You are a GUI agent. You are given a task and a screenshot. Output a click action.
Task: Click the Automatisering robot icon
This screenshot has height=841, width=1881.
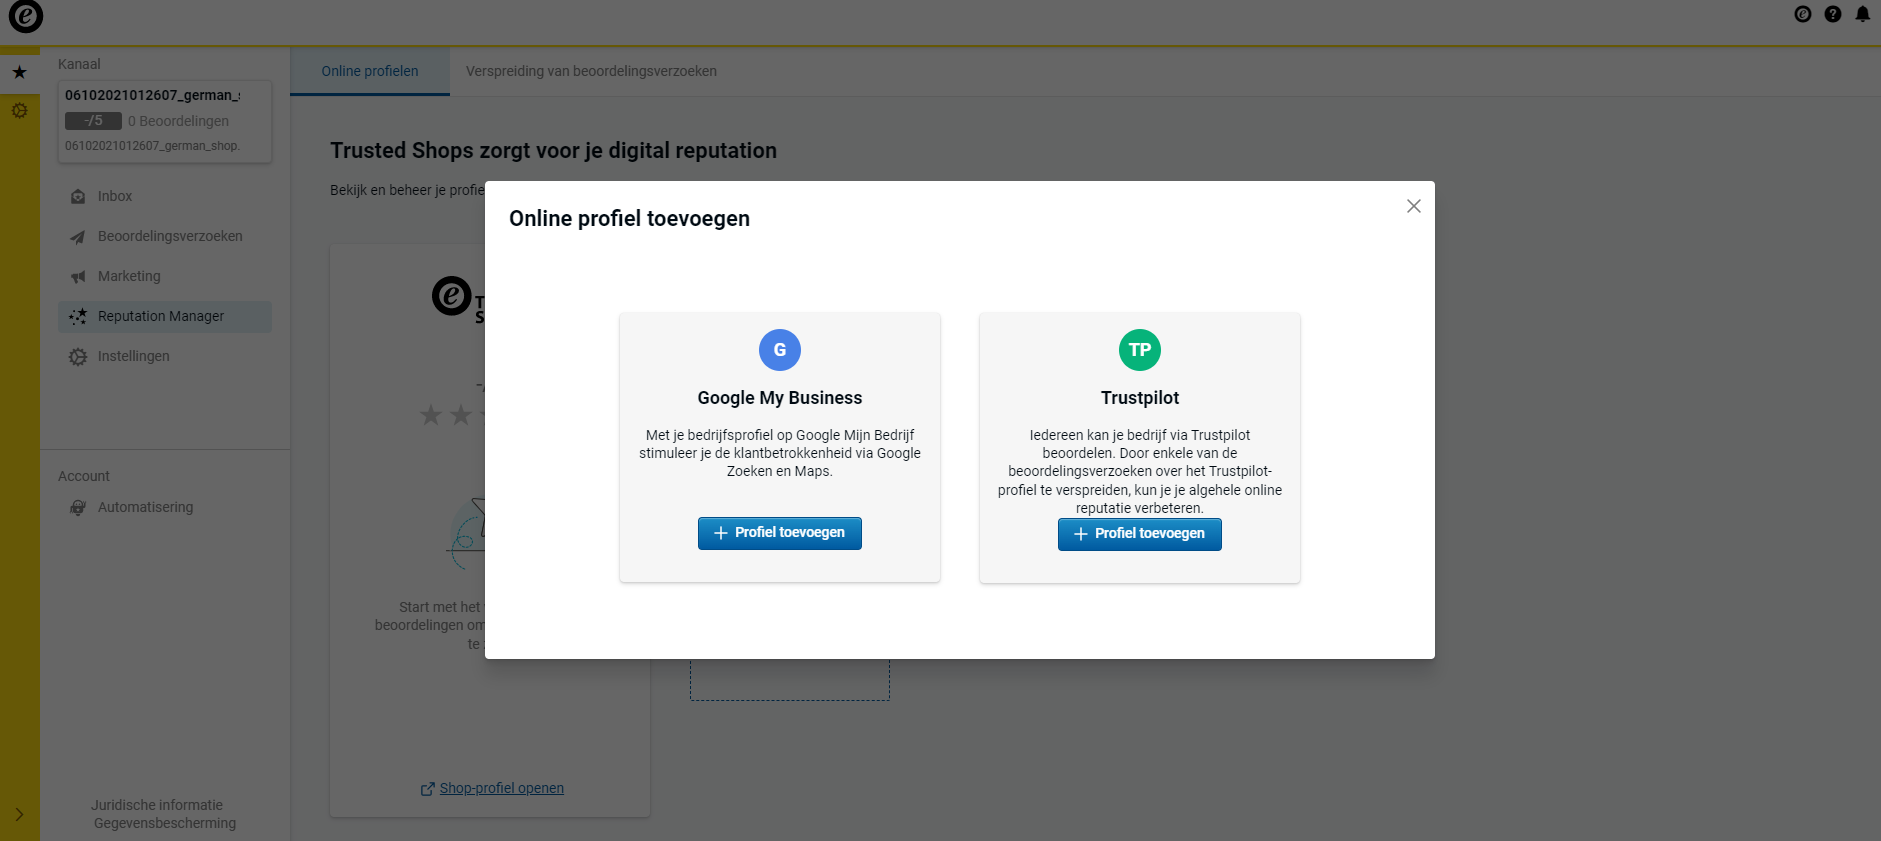[78, 508]
